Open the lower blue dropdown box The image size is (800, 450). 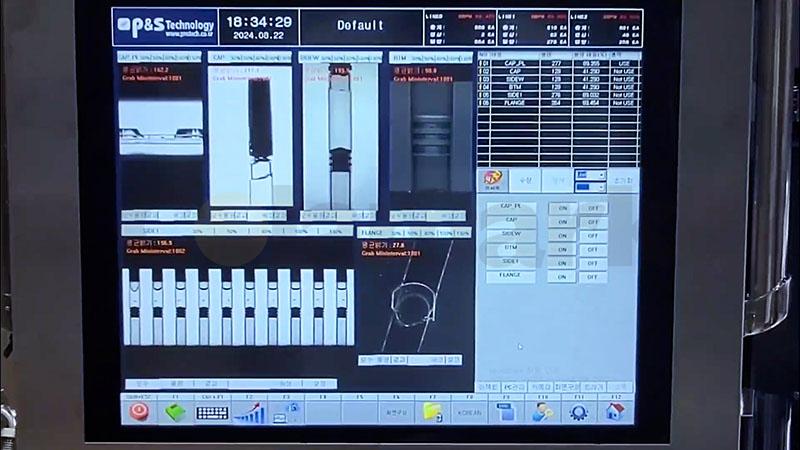(x=590, y=187)
